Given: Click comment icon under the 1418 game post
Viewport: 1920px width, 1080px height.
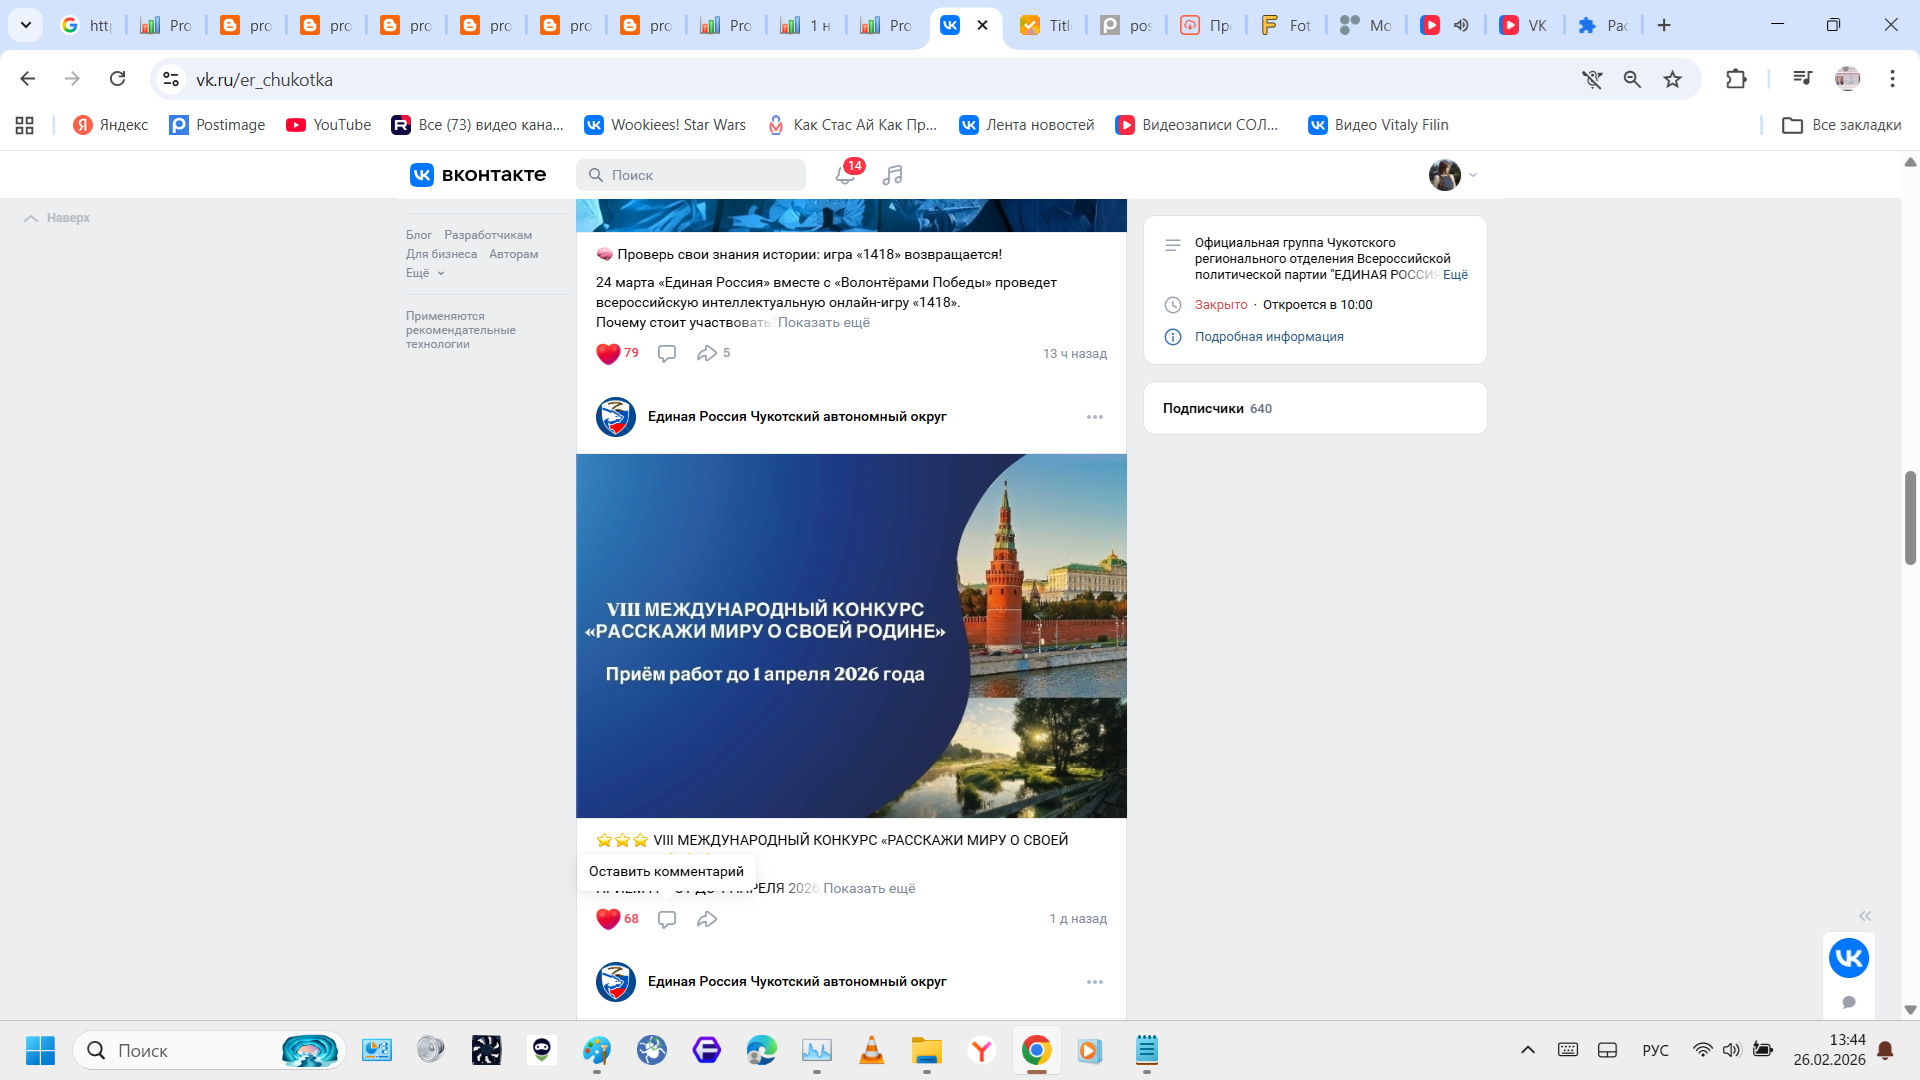Looking at the screenshot, I should [667, 354].
